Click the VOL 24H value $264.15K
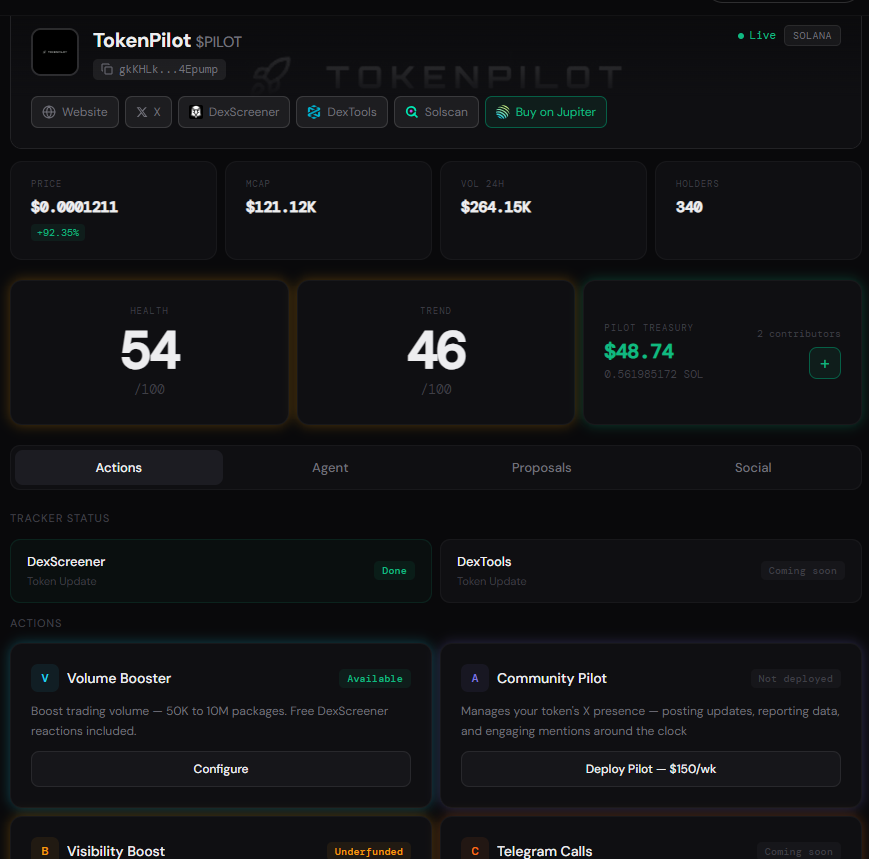Screen dimensions: 869x859 tap(496, 207)
